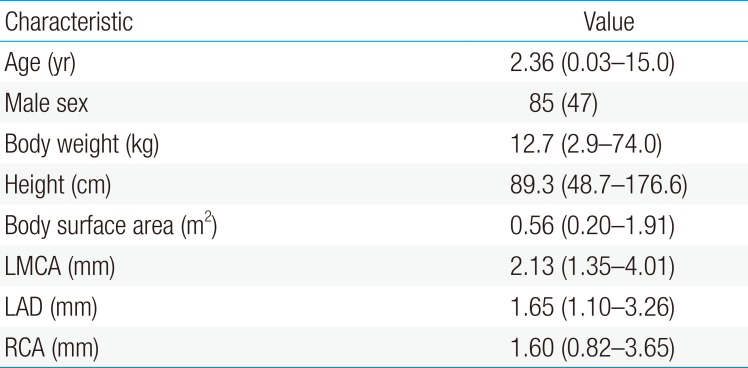The image size is (748, 368).
Task: Select the LMCA (mm) row label
Action: tap(60, 267)
